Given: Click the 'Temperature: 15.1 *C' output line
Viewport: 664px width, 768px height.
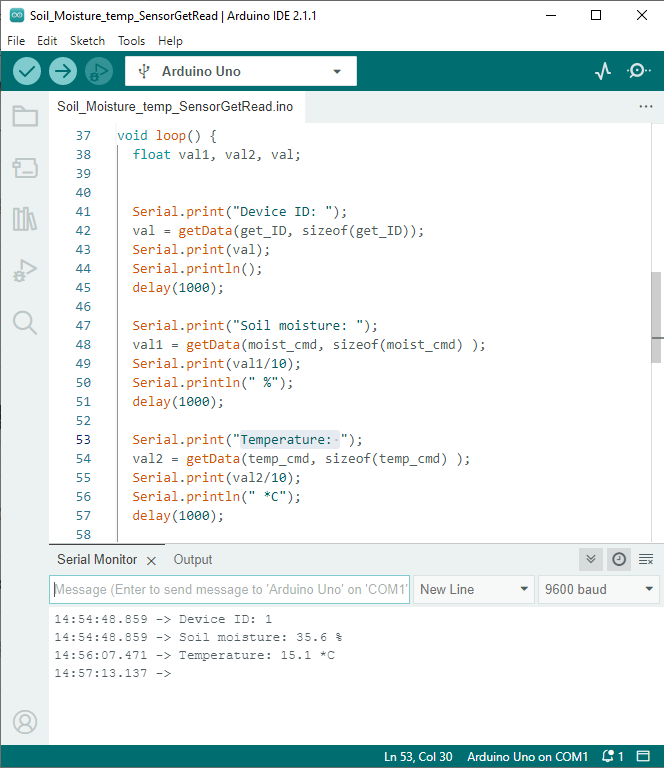Looking at the screenshot, I should (194, 655).
